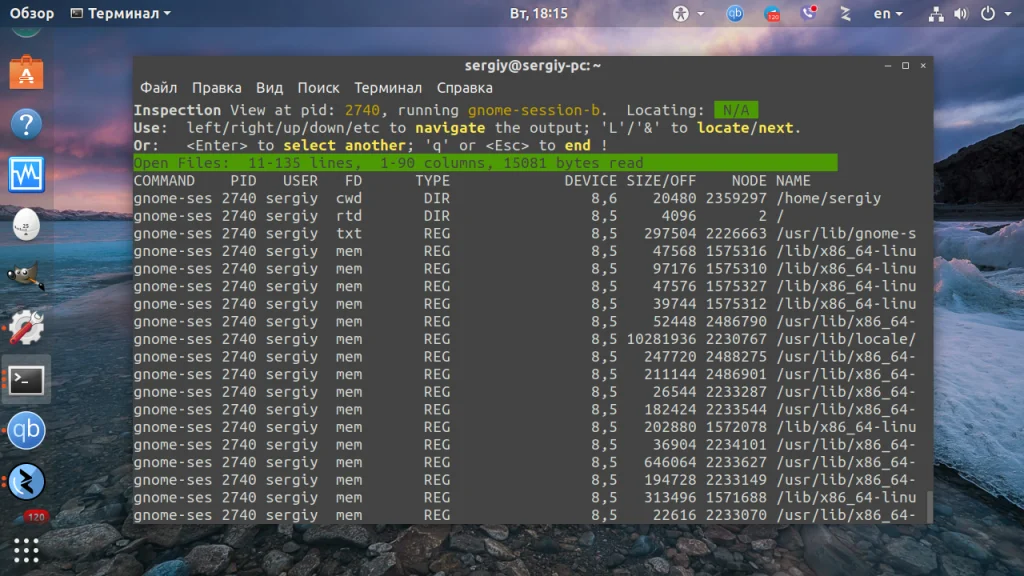Click the yellow pid 2740 in header
The width and height of the screenshot is (1024, 576).
click(362, 110)
